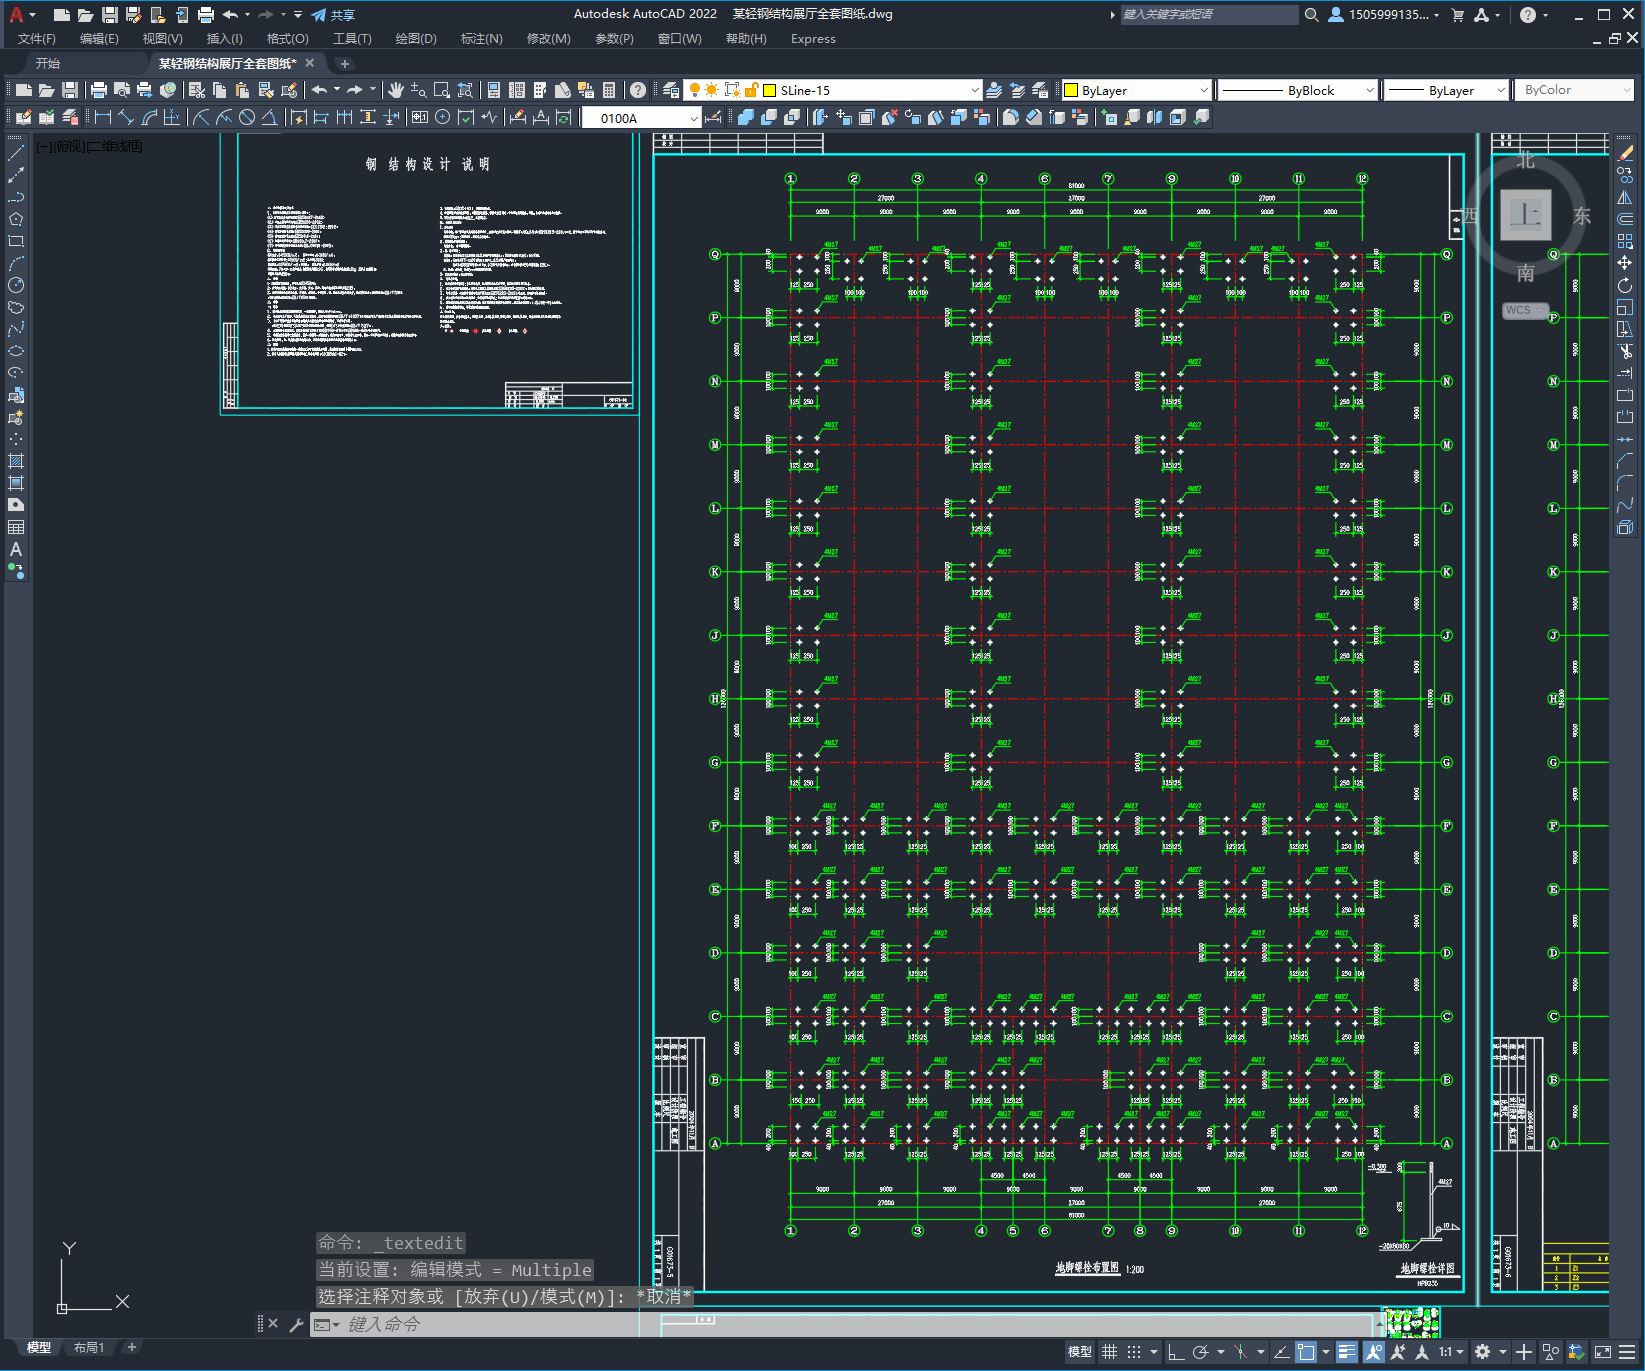
Task: Open the Table tool
Action: [16, 527]
